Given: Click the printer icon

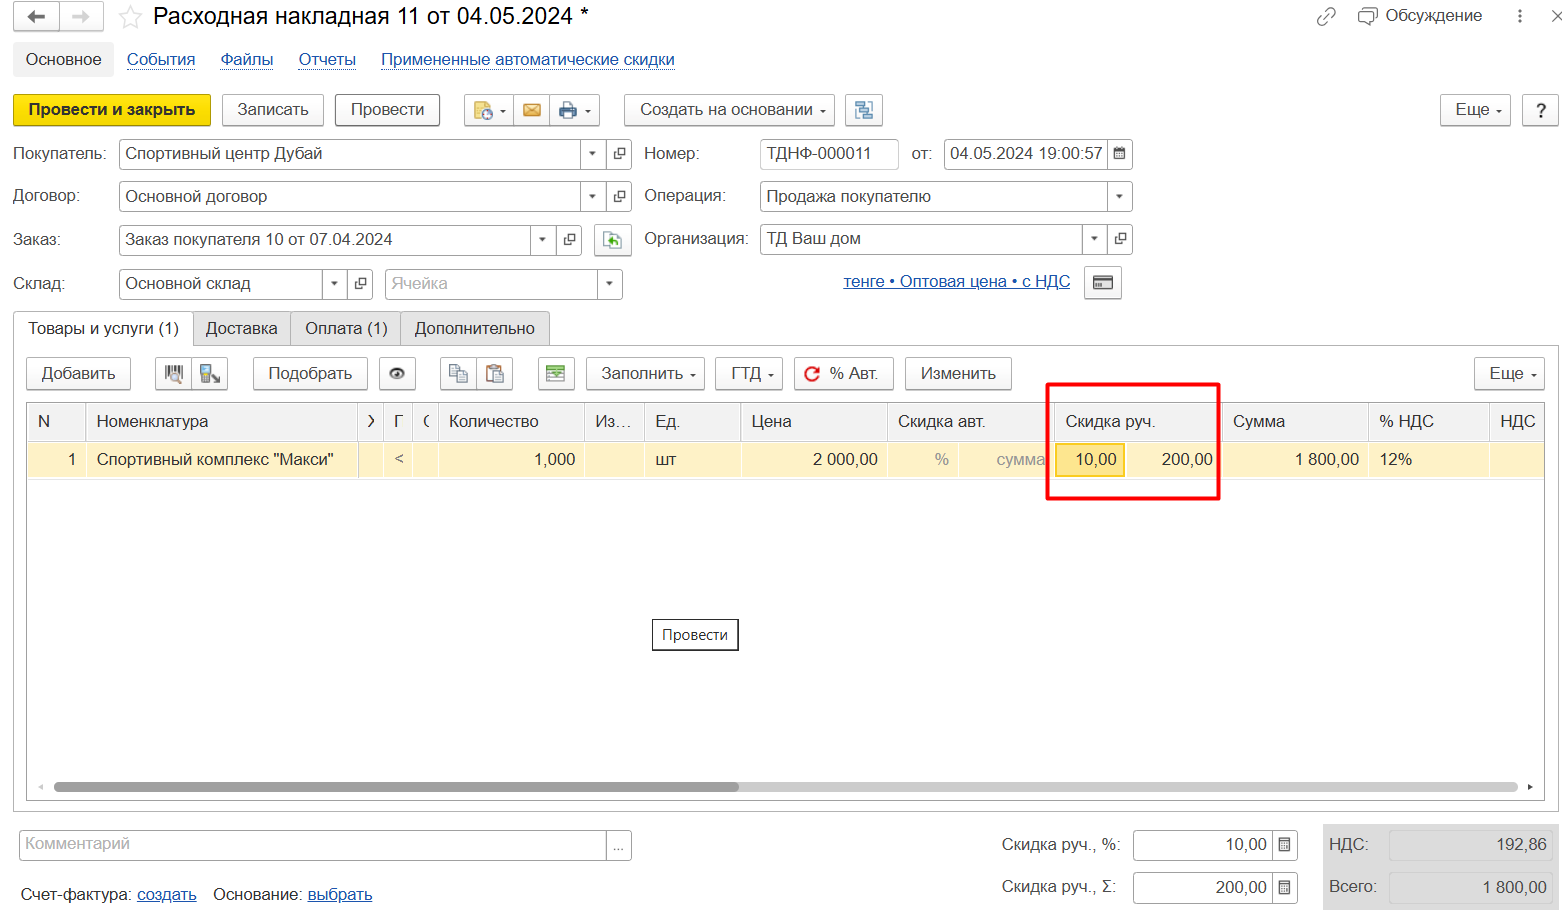Looking at the screenshot, I should coord(568,110).
